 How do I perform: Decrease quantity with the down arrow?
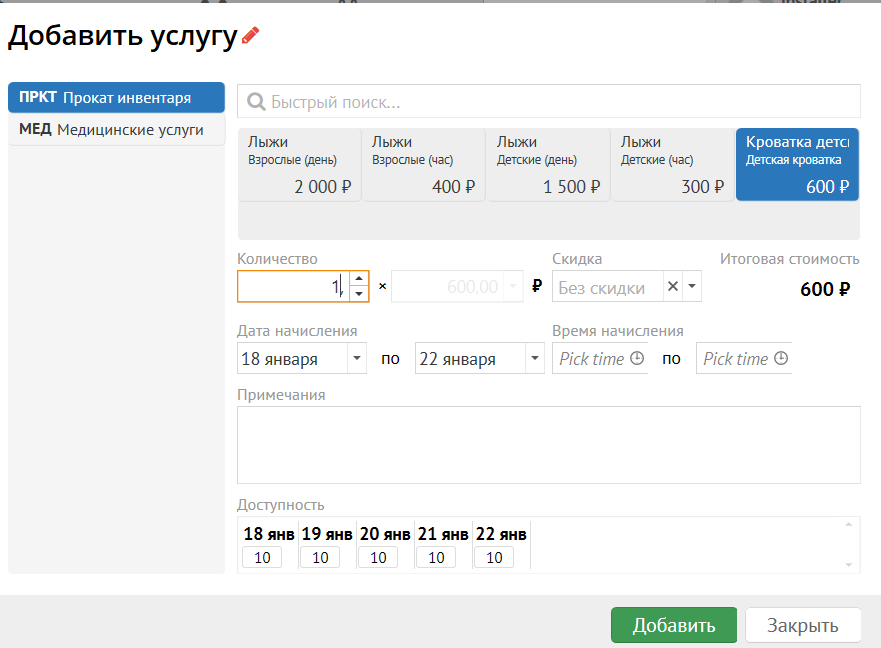(x=358, y=294)
